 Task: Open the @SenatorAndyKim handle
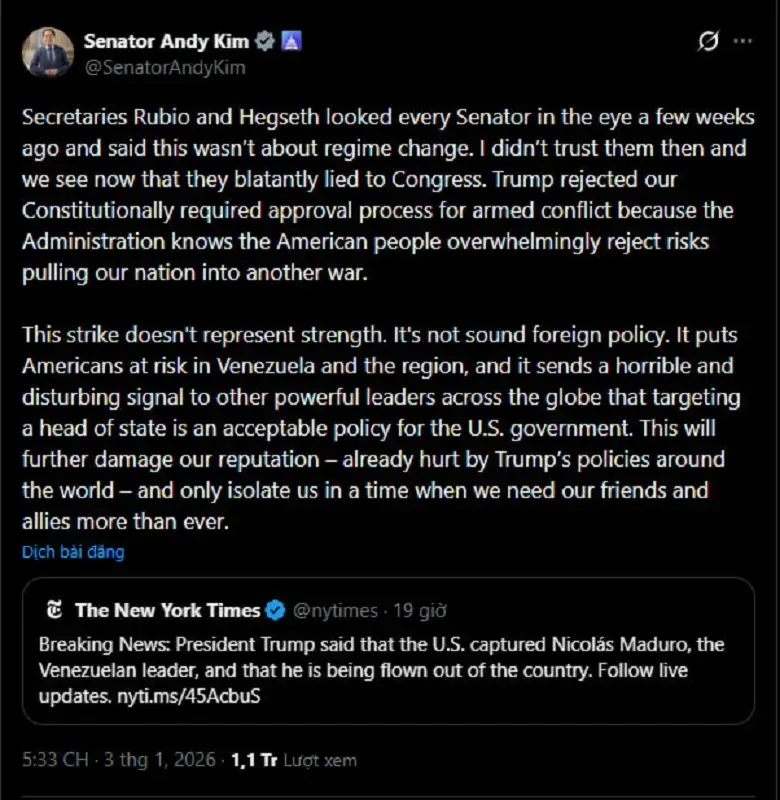(x=164, y=68)
